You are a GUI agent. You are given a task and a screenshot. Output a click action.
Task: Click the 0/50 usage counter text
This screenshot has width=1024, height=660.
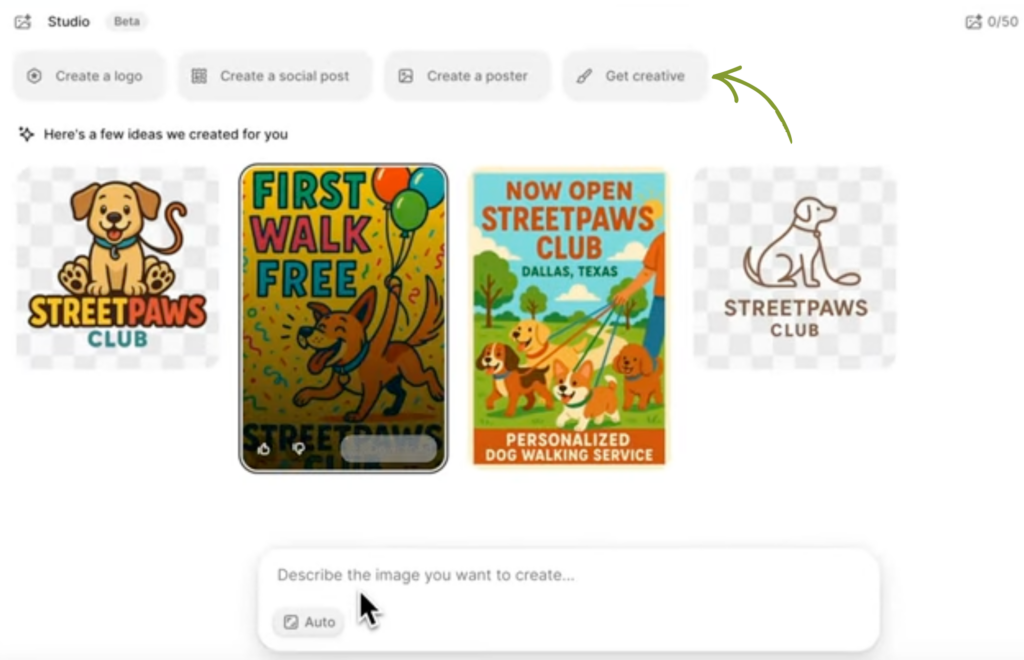1003,22
